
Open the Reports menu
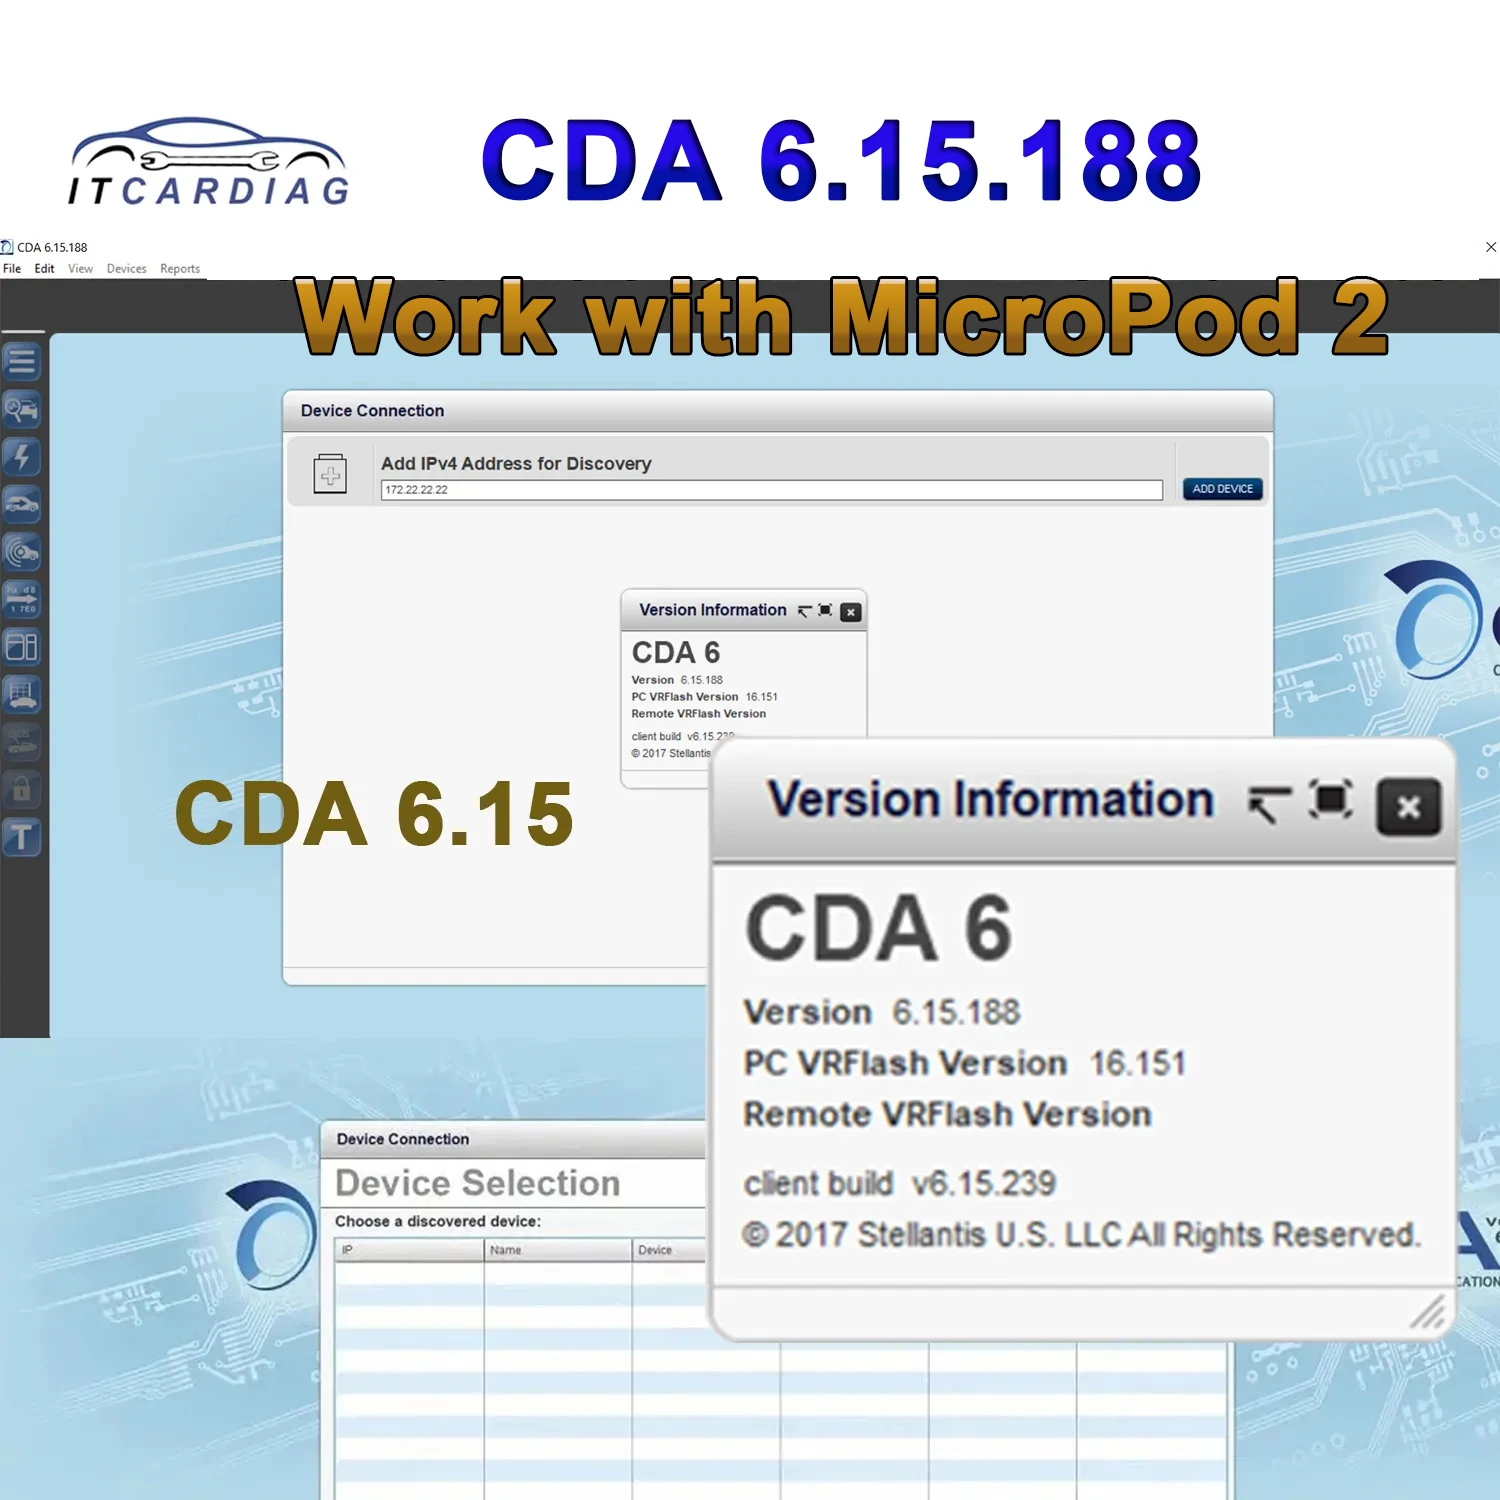180,268
